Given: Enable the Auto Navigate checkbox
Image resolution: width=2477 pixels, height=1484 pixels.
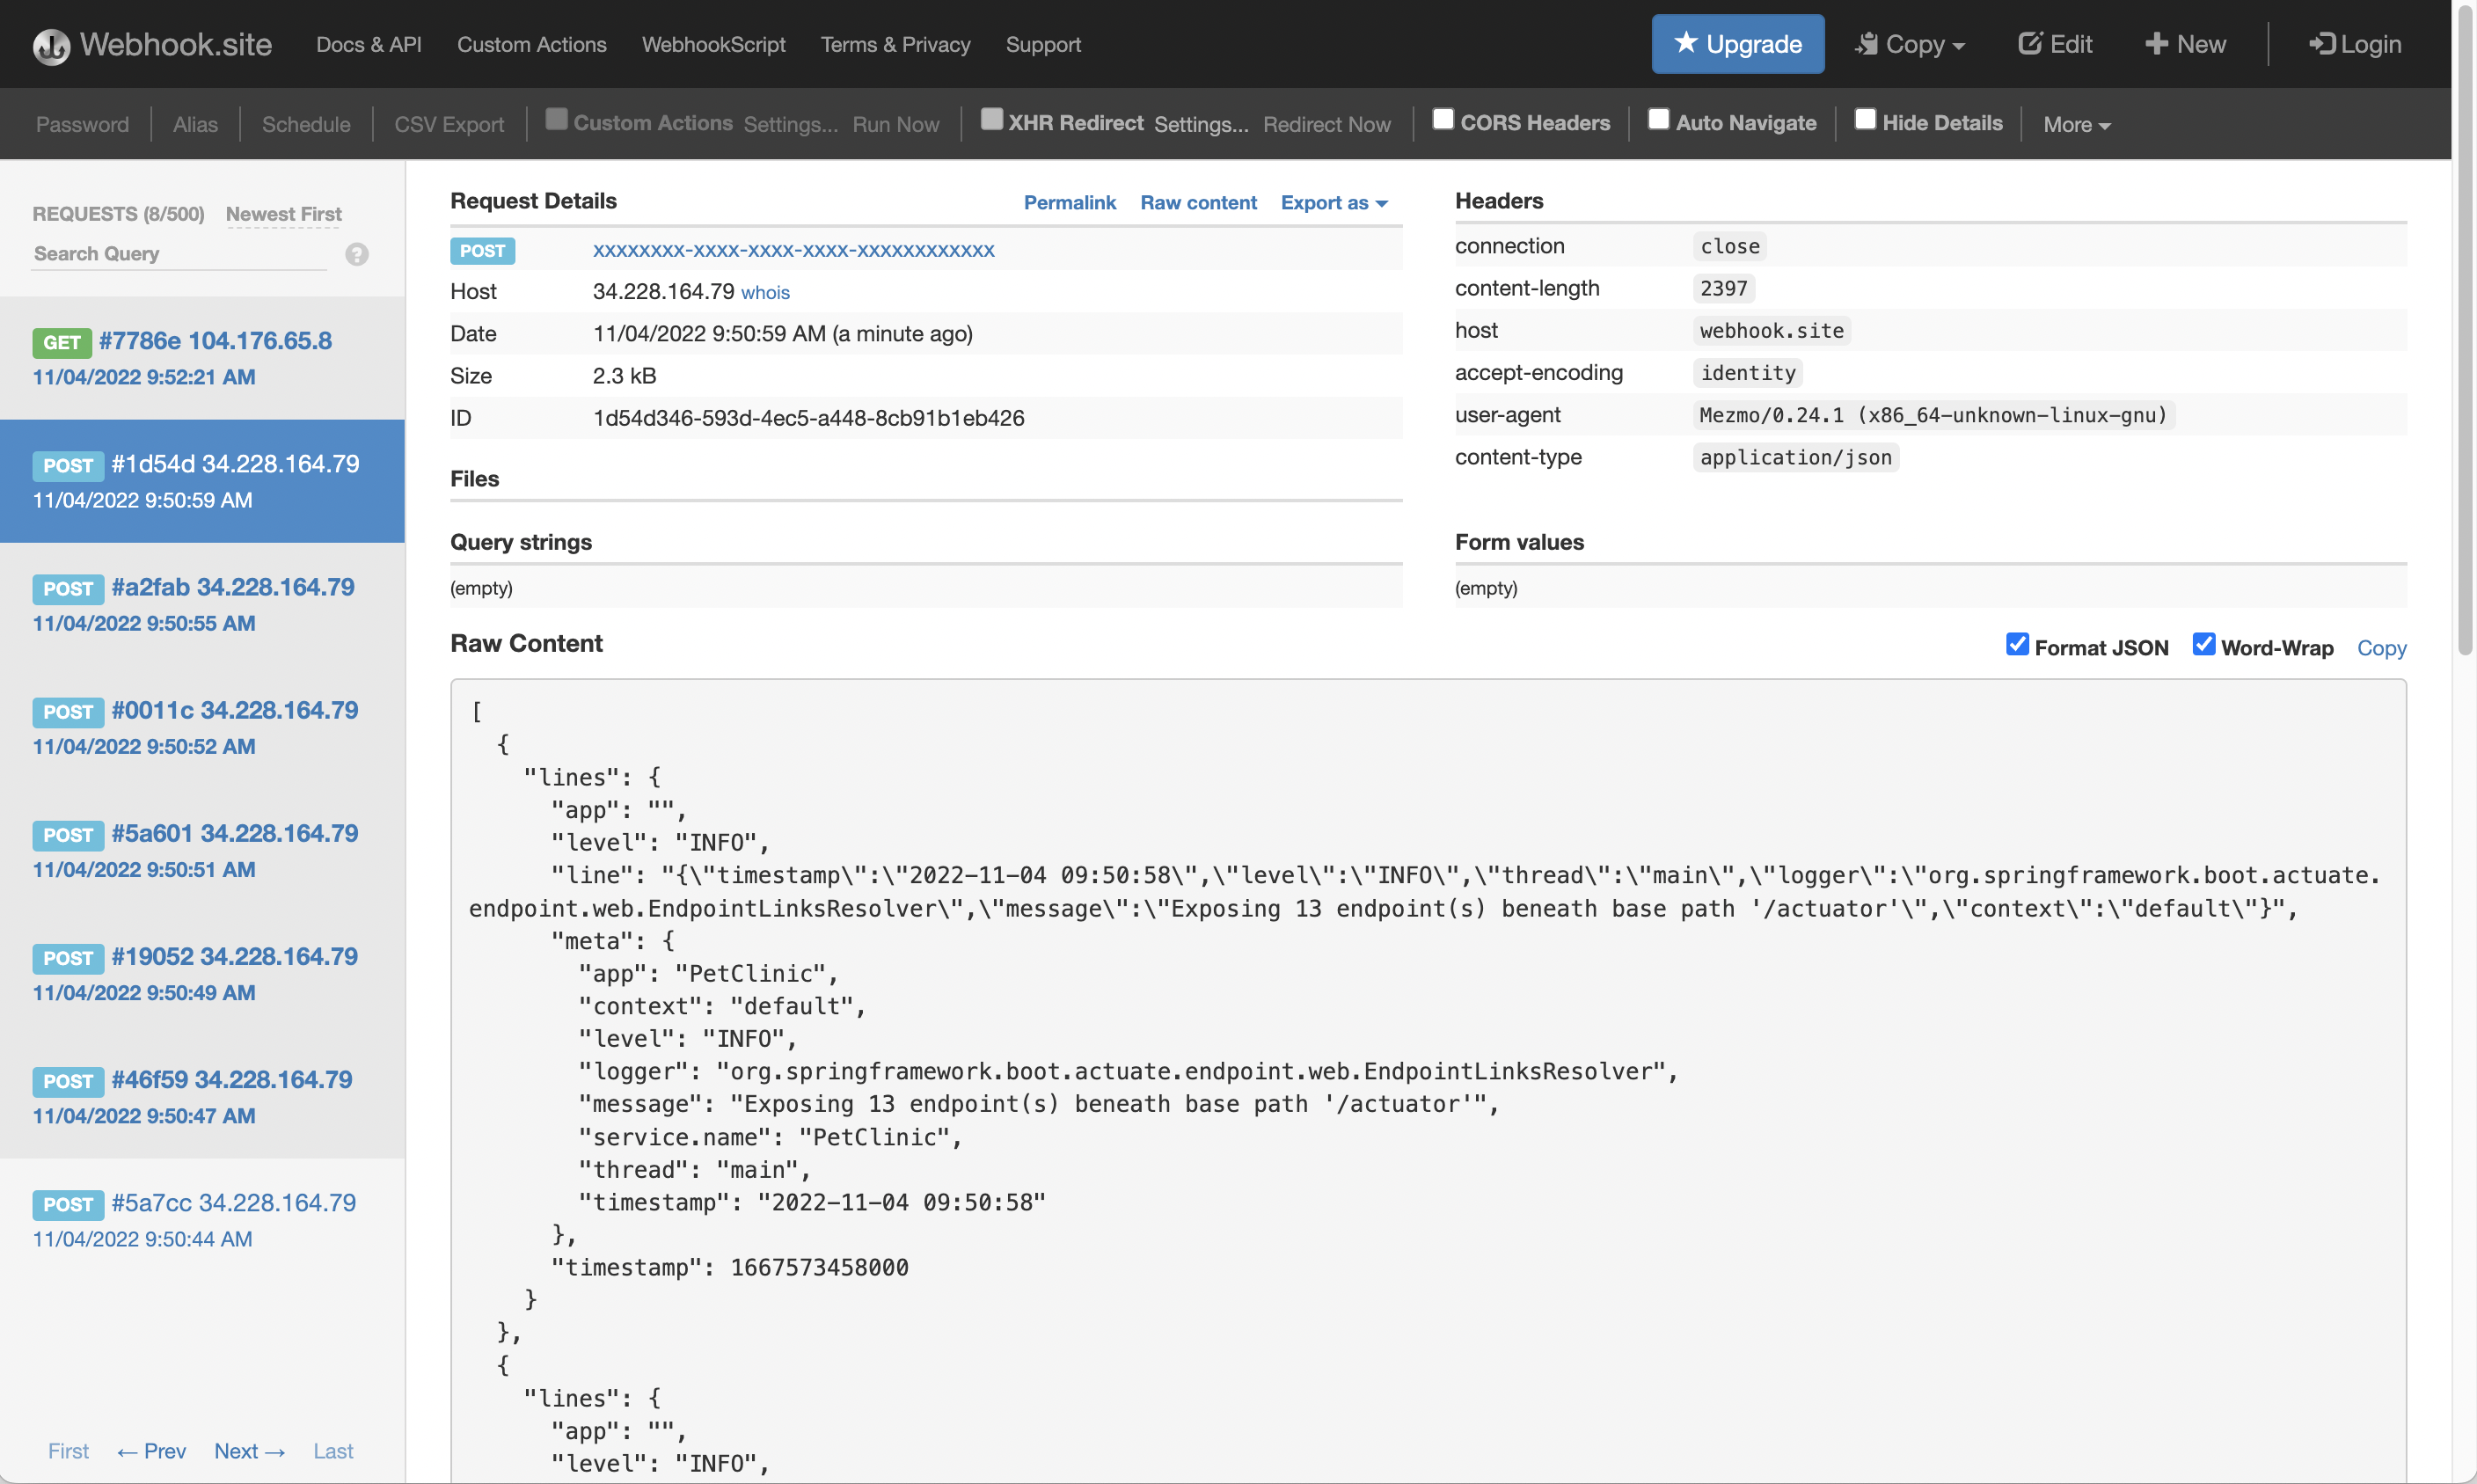Looking at the screenshot, I should [x=1659, y=120].
